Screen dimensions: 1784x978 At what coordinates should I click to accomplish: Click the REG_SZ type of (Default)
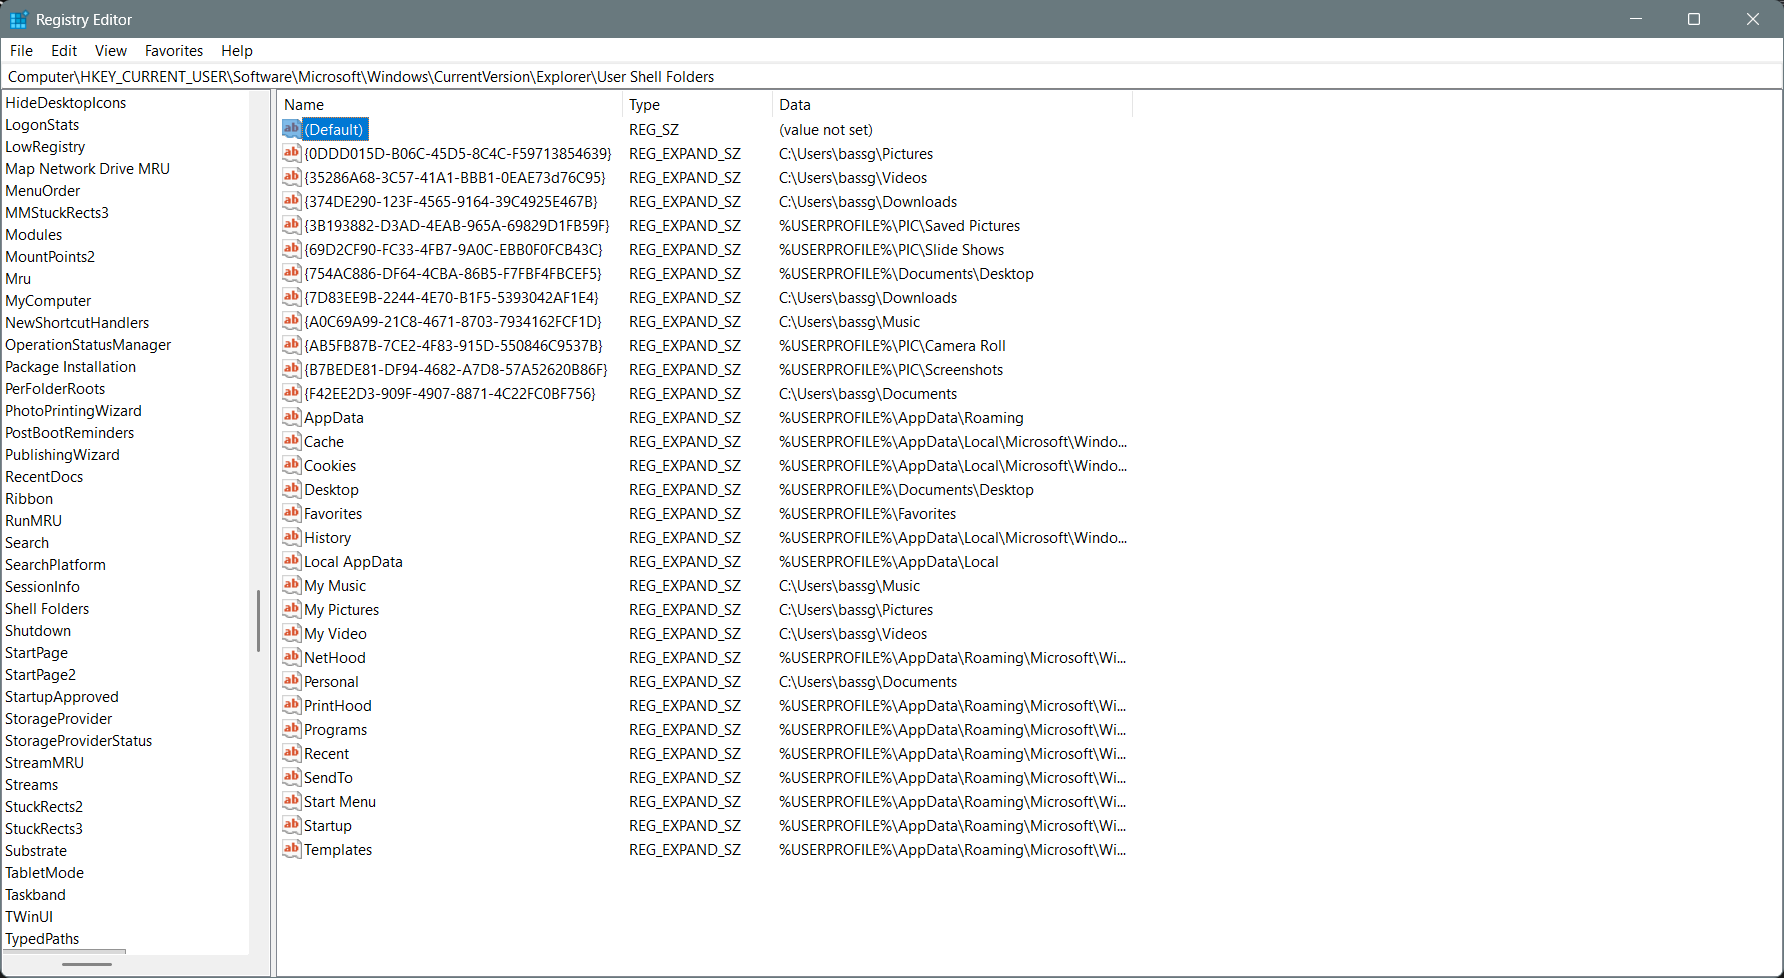tap(654, 130)
